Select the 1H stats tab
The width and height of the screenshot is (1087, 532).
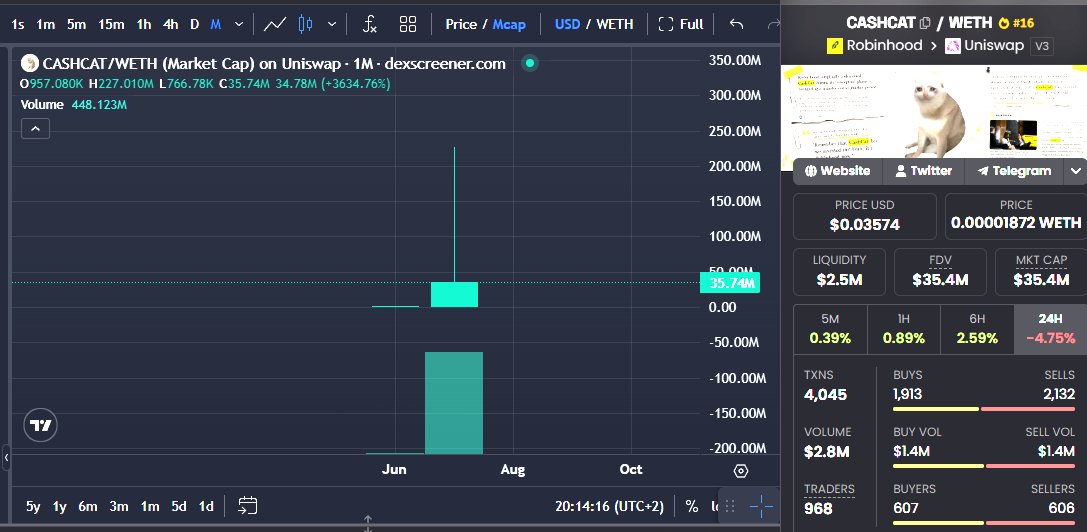[903, 329]
